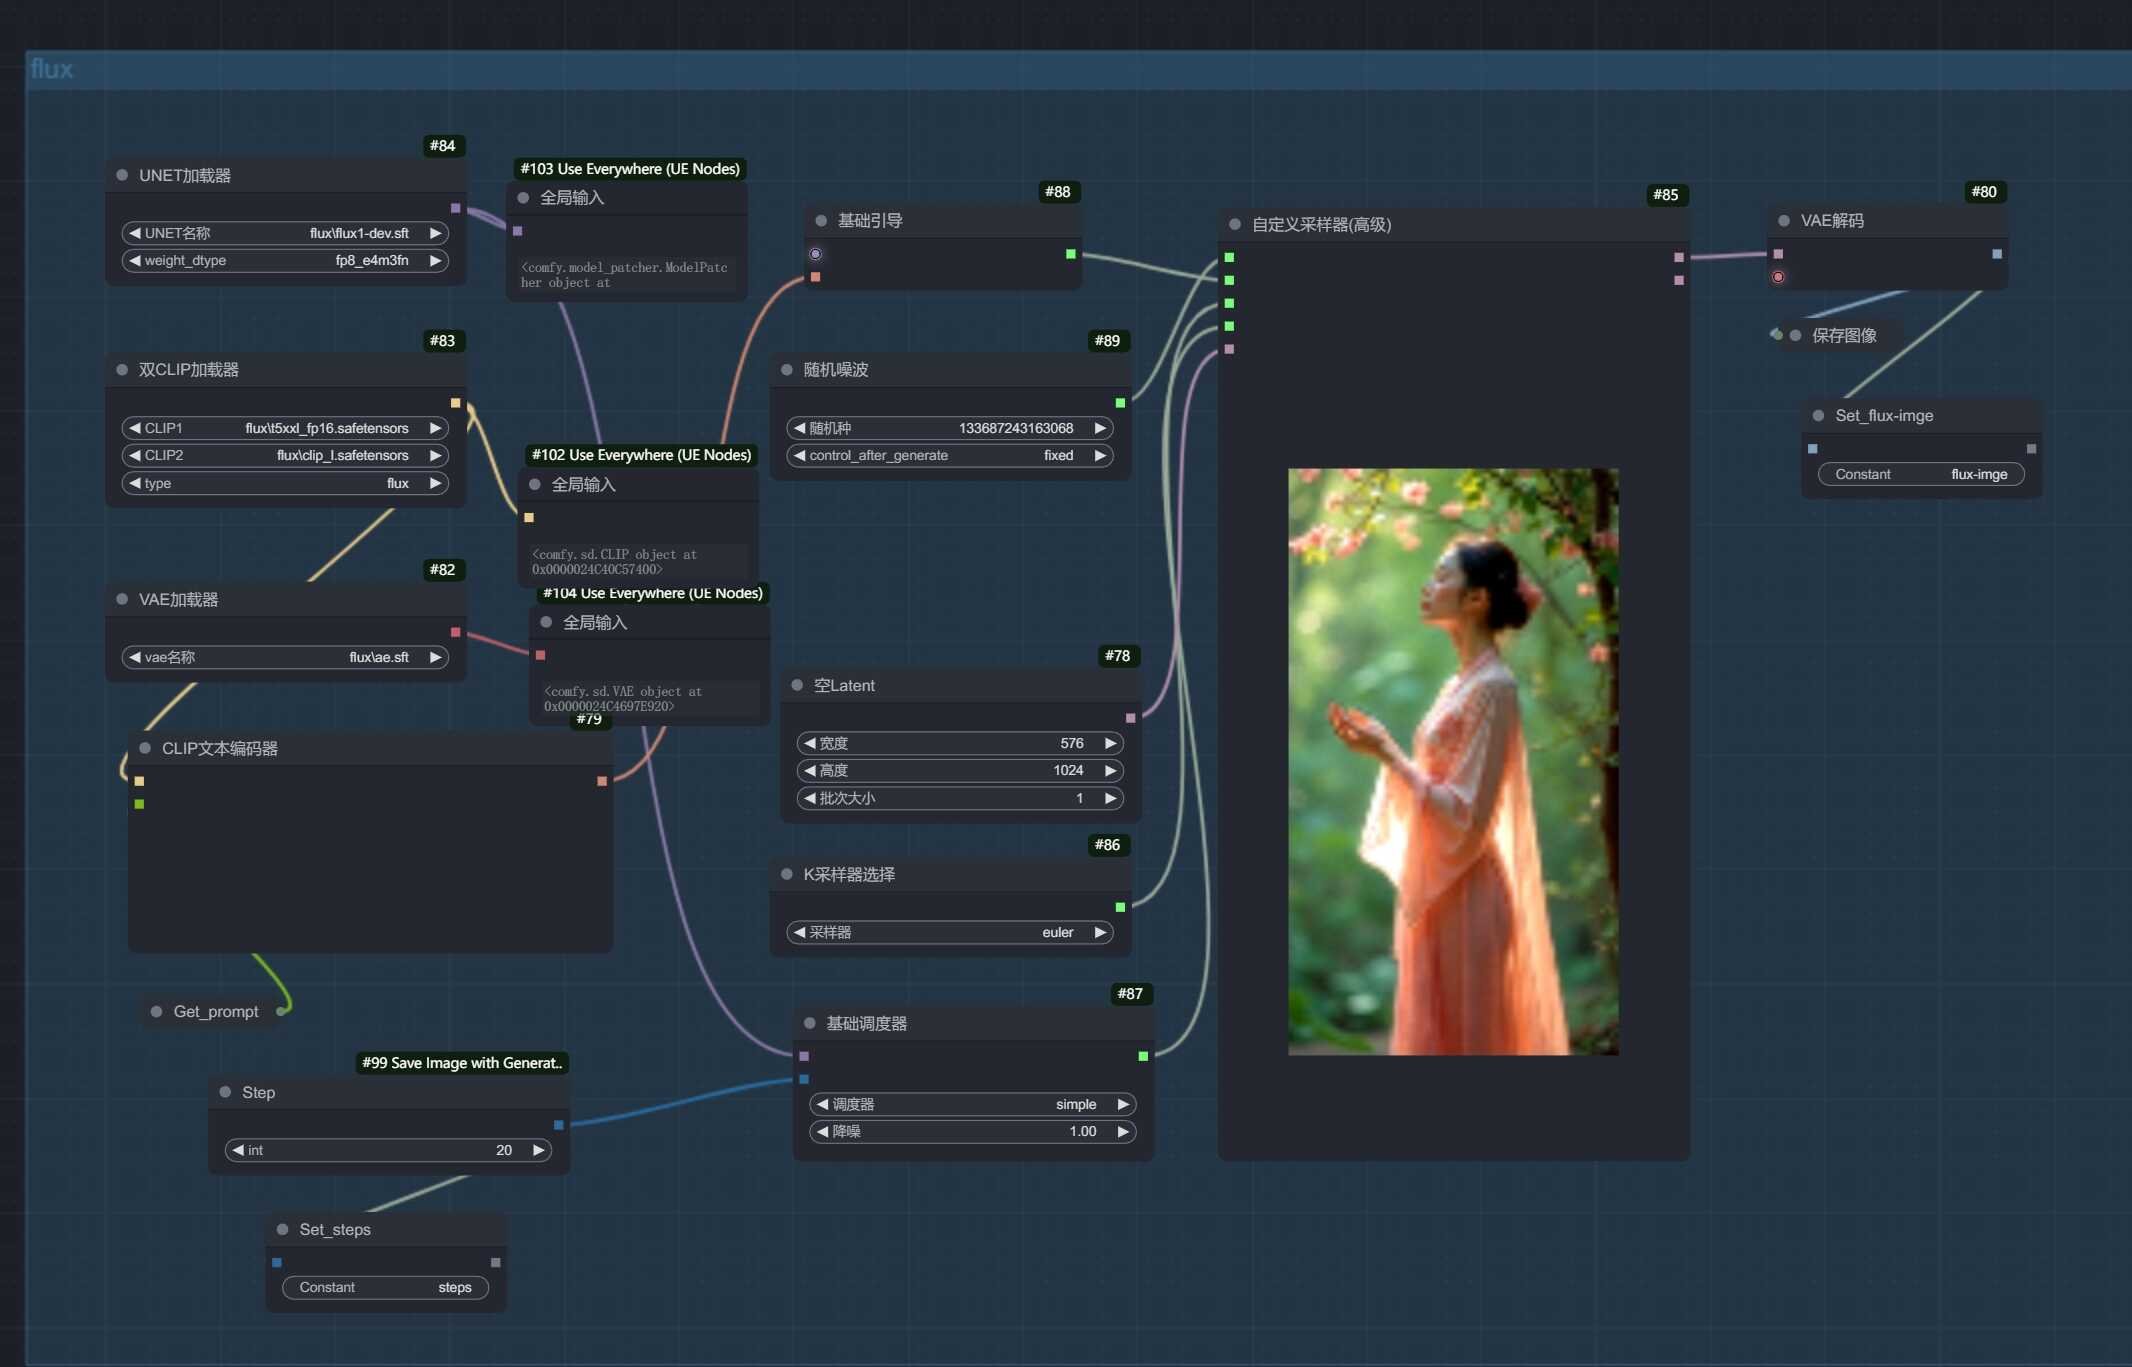The image size is (2132, 1367).
Task: Click the CLIP文本编码器 conditioning output socket
Action: [602, 781]
